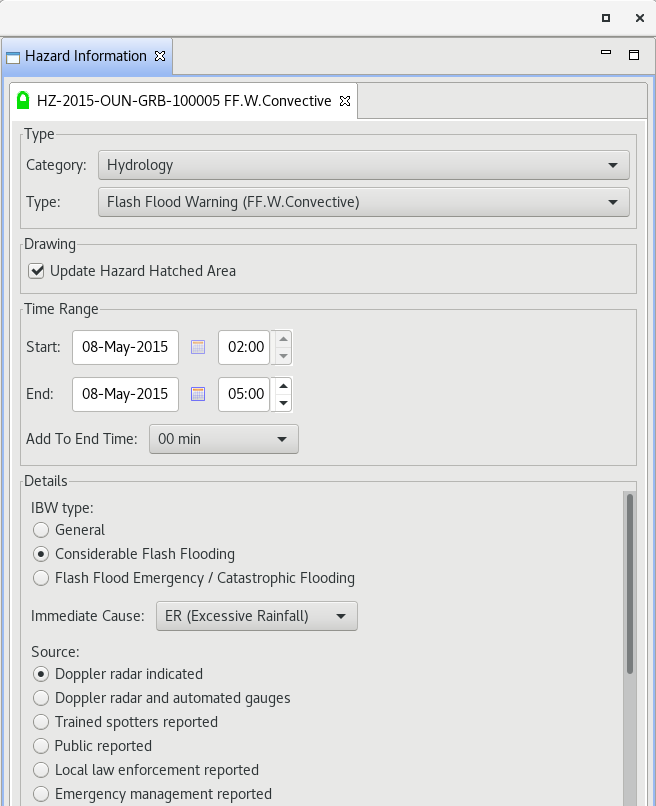Viewport: 656px width, 806px height.
Task: Select Trained spotters reported source
Action: point(41,722)
